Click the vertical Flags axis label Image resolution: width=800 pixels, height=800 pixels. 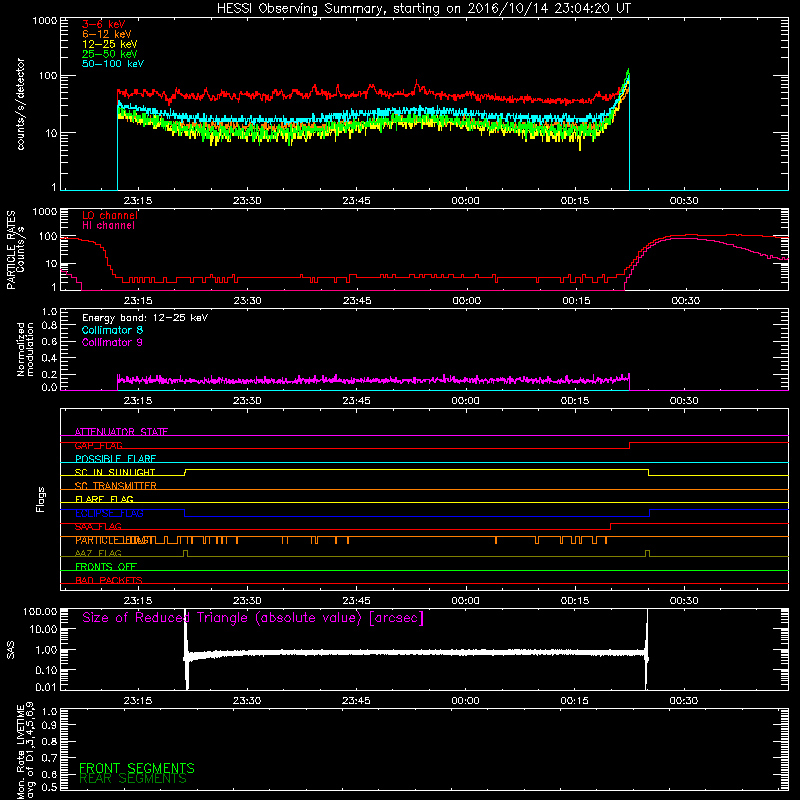tap(41, 499)
